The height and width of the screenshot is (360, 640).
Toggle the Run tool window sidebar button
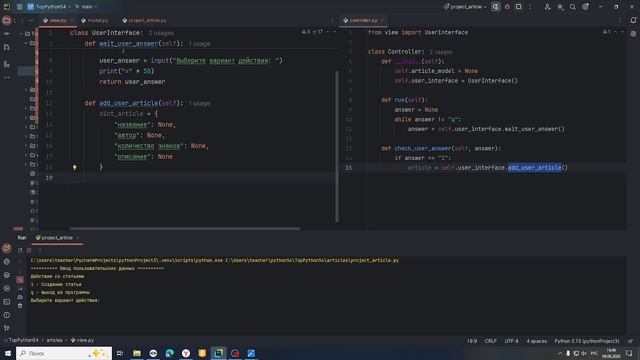tap(7, 248)
